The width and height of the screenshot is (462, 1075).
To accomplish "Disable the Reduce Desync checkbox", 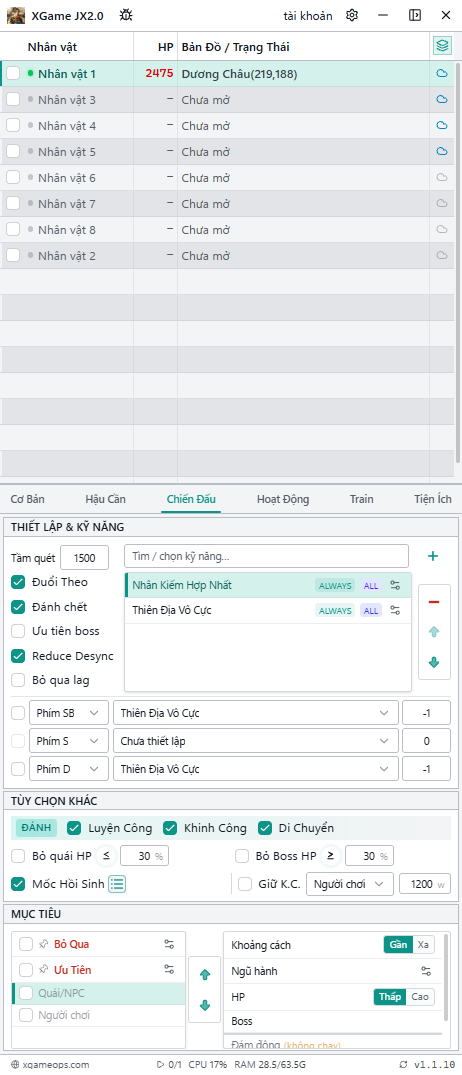I will (19, 656).
